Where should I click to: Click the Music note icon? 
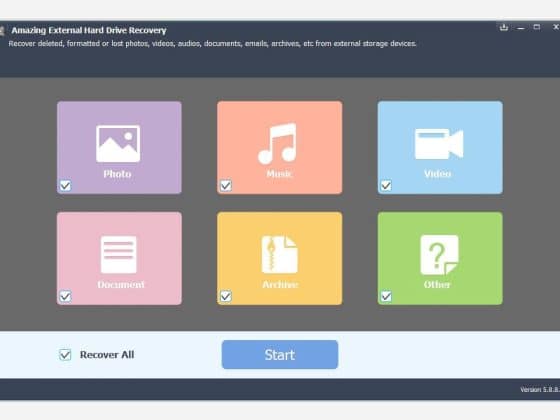point(278,143)
